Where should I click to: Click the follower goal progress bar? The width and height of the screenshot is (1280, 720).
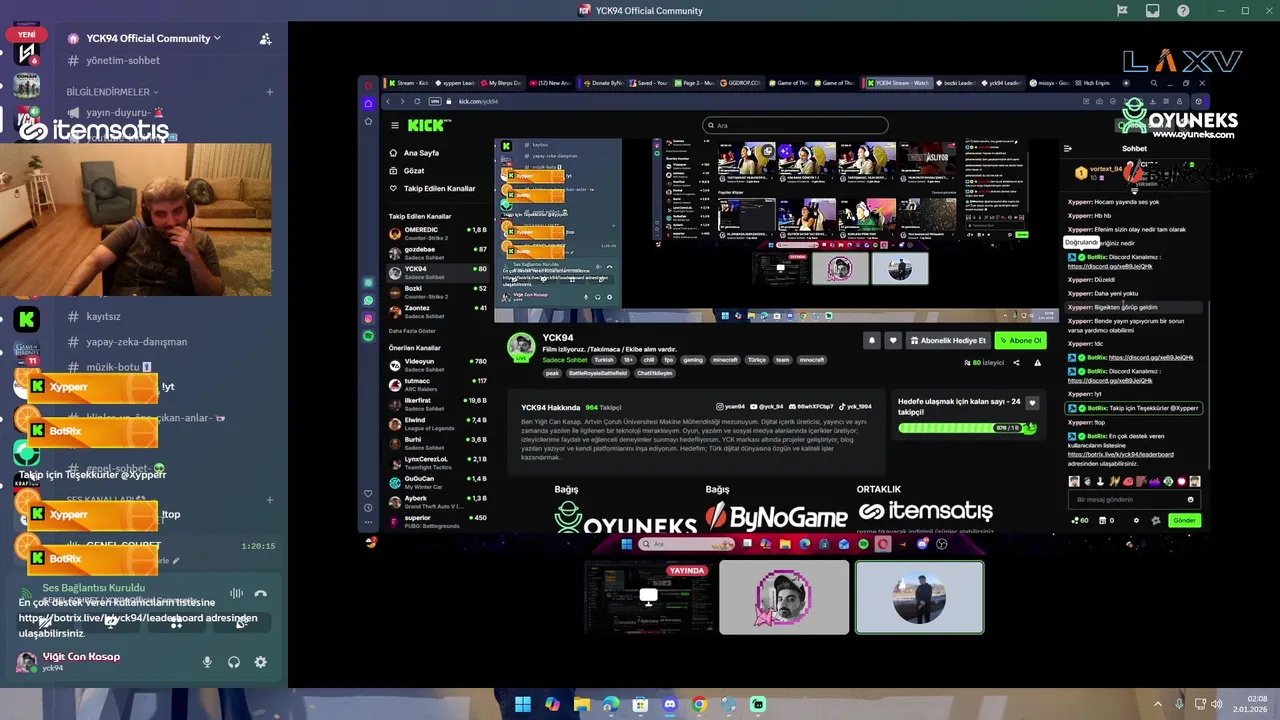(967, 428)
